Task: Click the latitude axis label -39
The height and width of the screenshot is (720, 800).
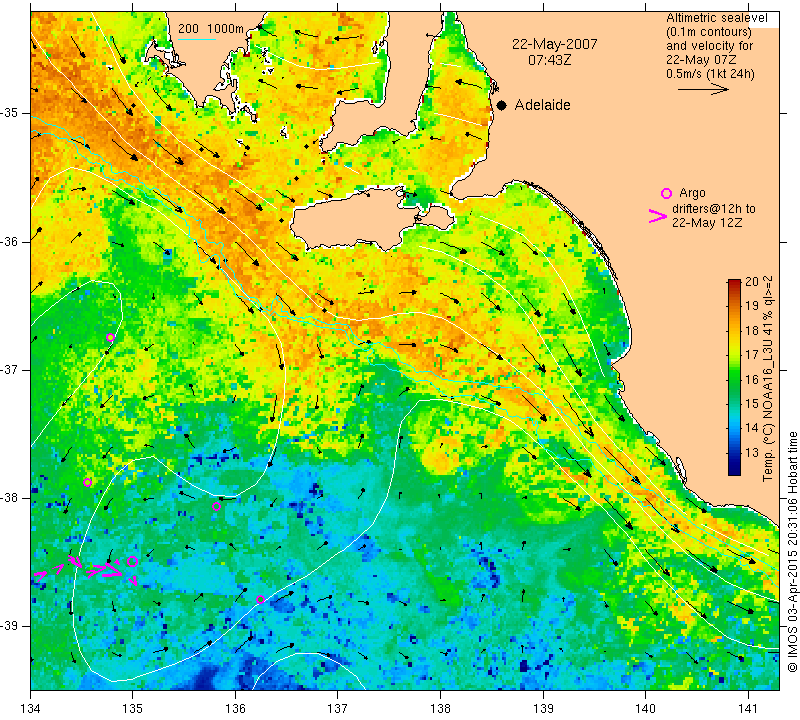Action: click(x=10, y=626)
